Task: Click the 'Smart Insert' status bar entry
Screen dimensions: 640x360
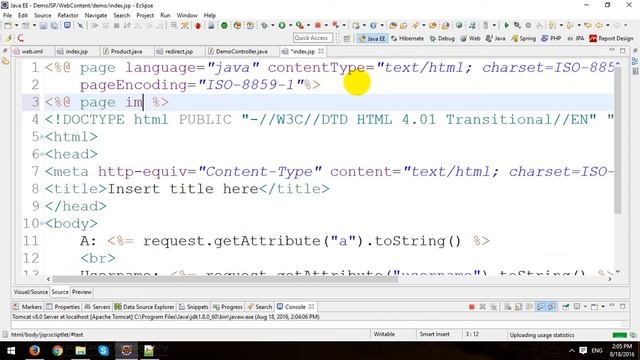Action: [434, 334]
